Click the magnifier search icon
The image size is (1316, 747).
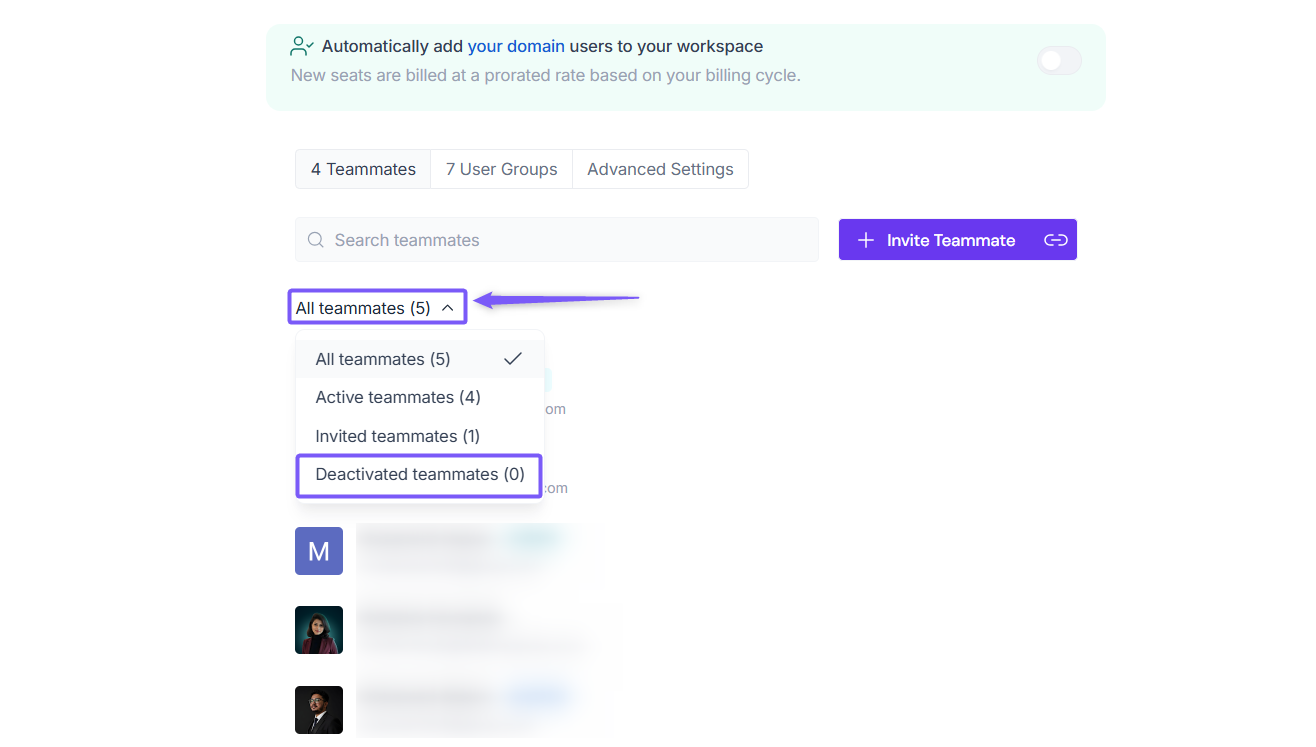pos(316,240)
